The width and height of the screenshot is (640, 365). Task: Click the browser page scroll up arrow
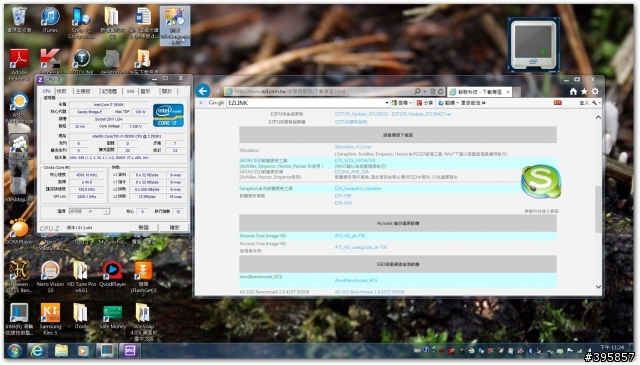pyautogui.click(x=598, y=118)
